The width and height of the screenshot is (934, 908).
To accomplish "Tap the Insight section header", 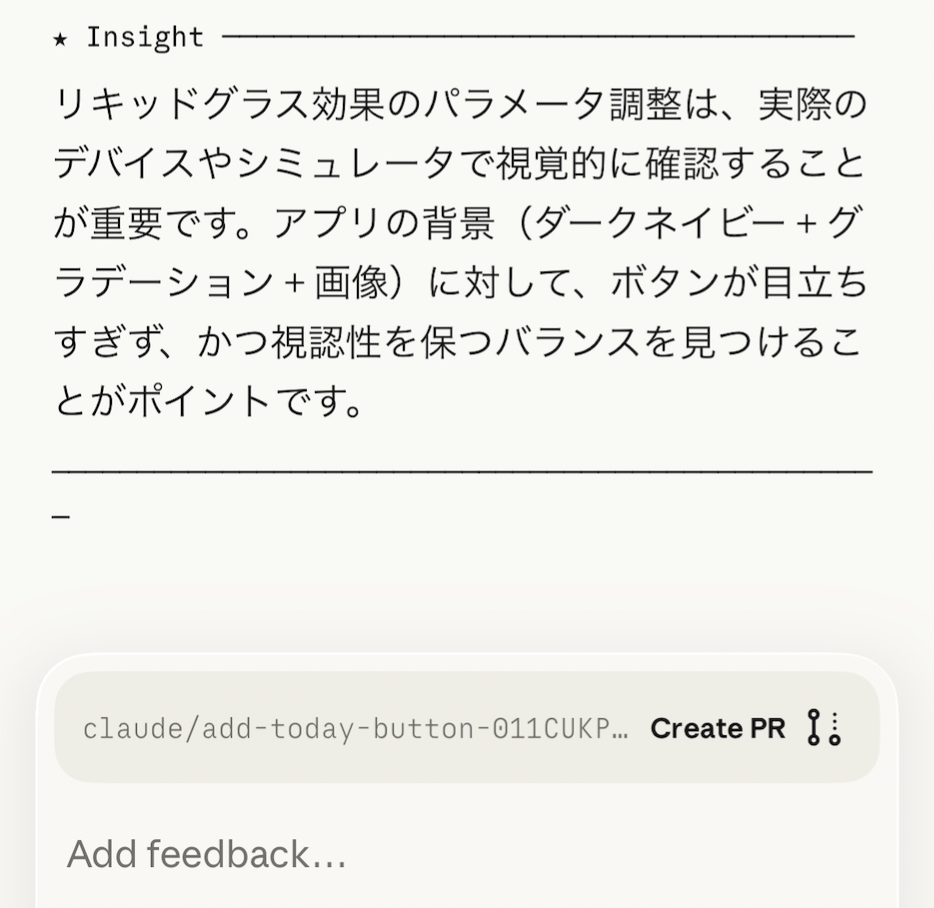I will coord(130,36).
